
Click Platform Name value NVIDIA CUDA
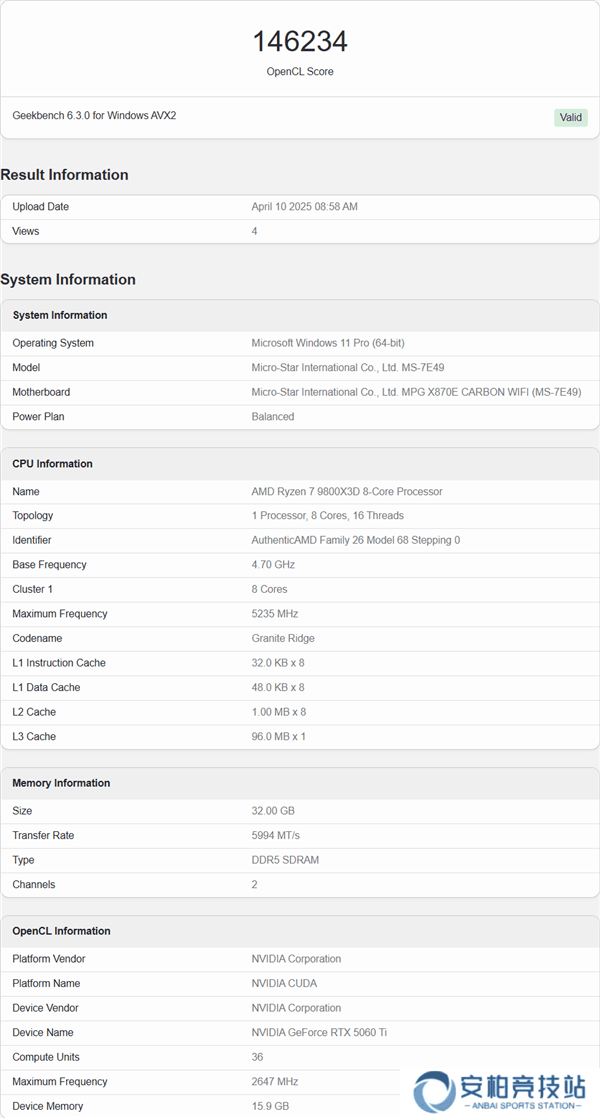tap(284, 983)
